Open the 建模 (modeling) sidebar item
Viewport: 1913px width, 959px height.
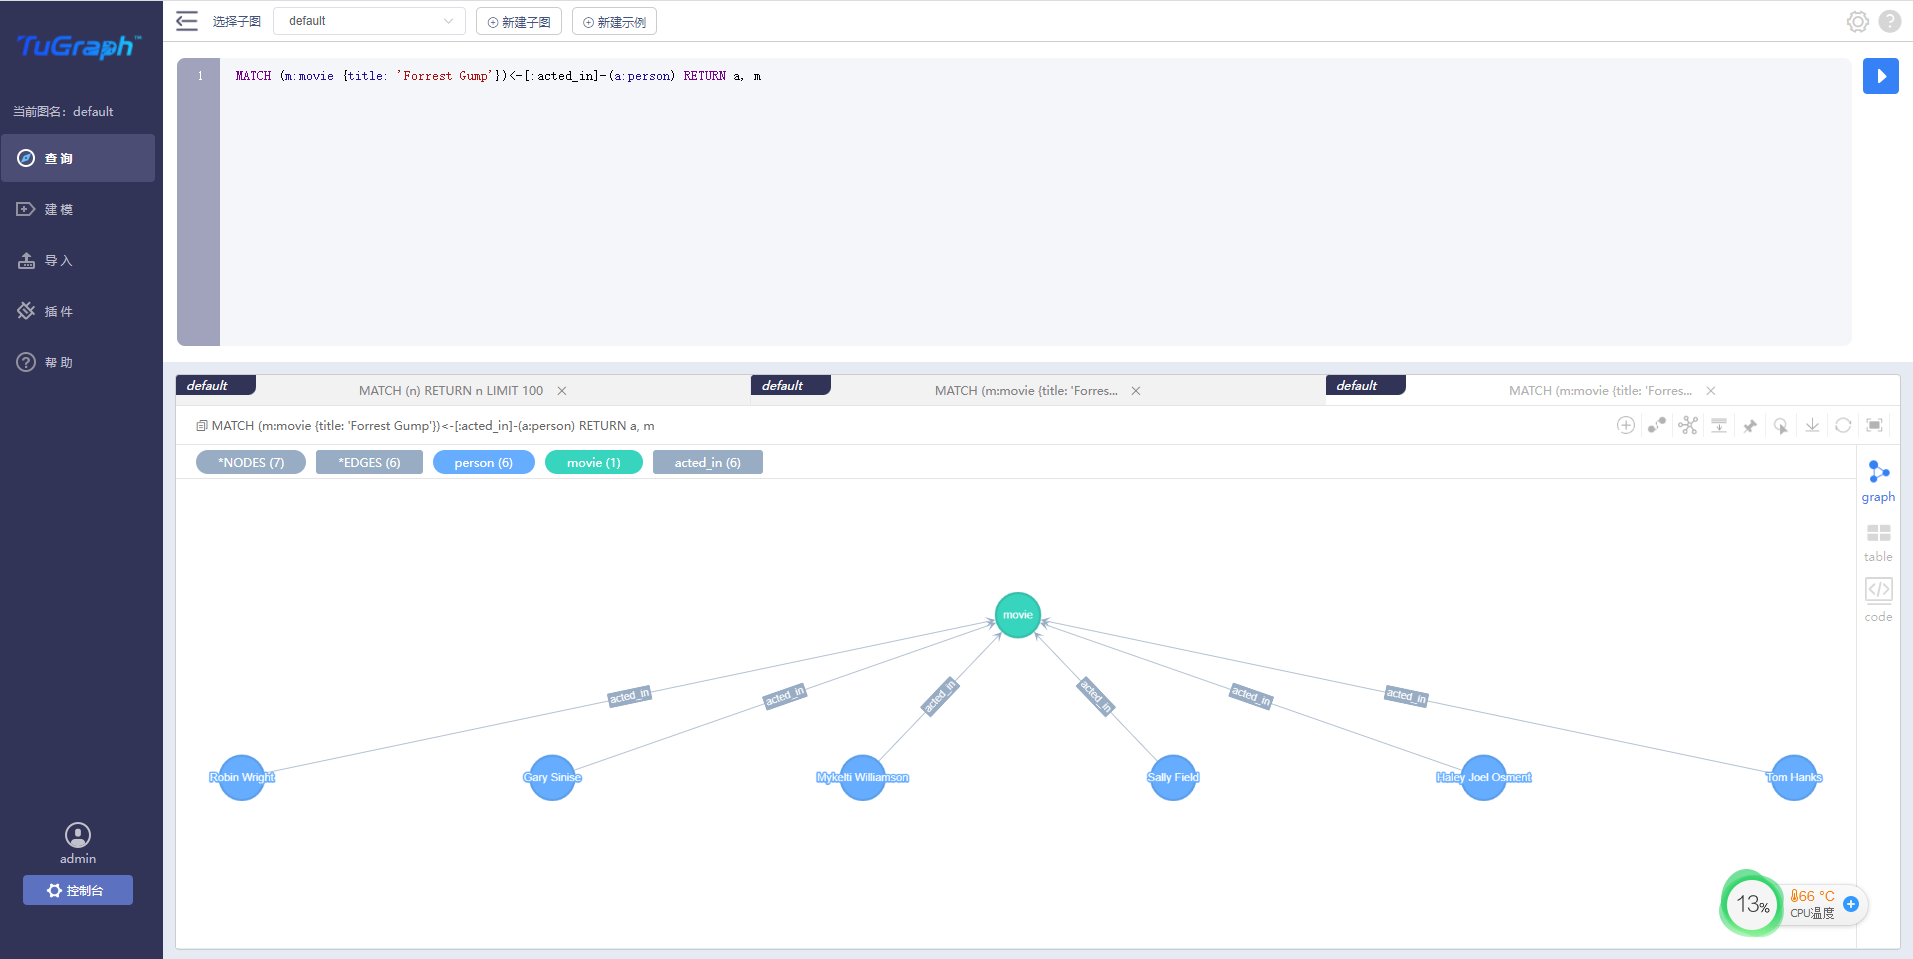click(78, 209)
